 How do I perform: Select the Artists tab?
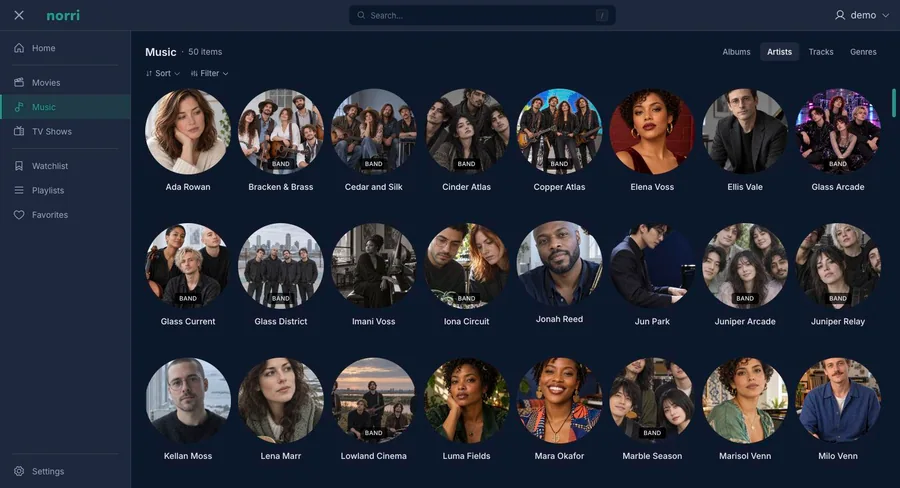click(x=779, y=52)
